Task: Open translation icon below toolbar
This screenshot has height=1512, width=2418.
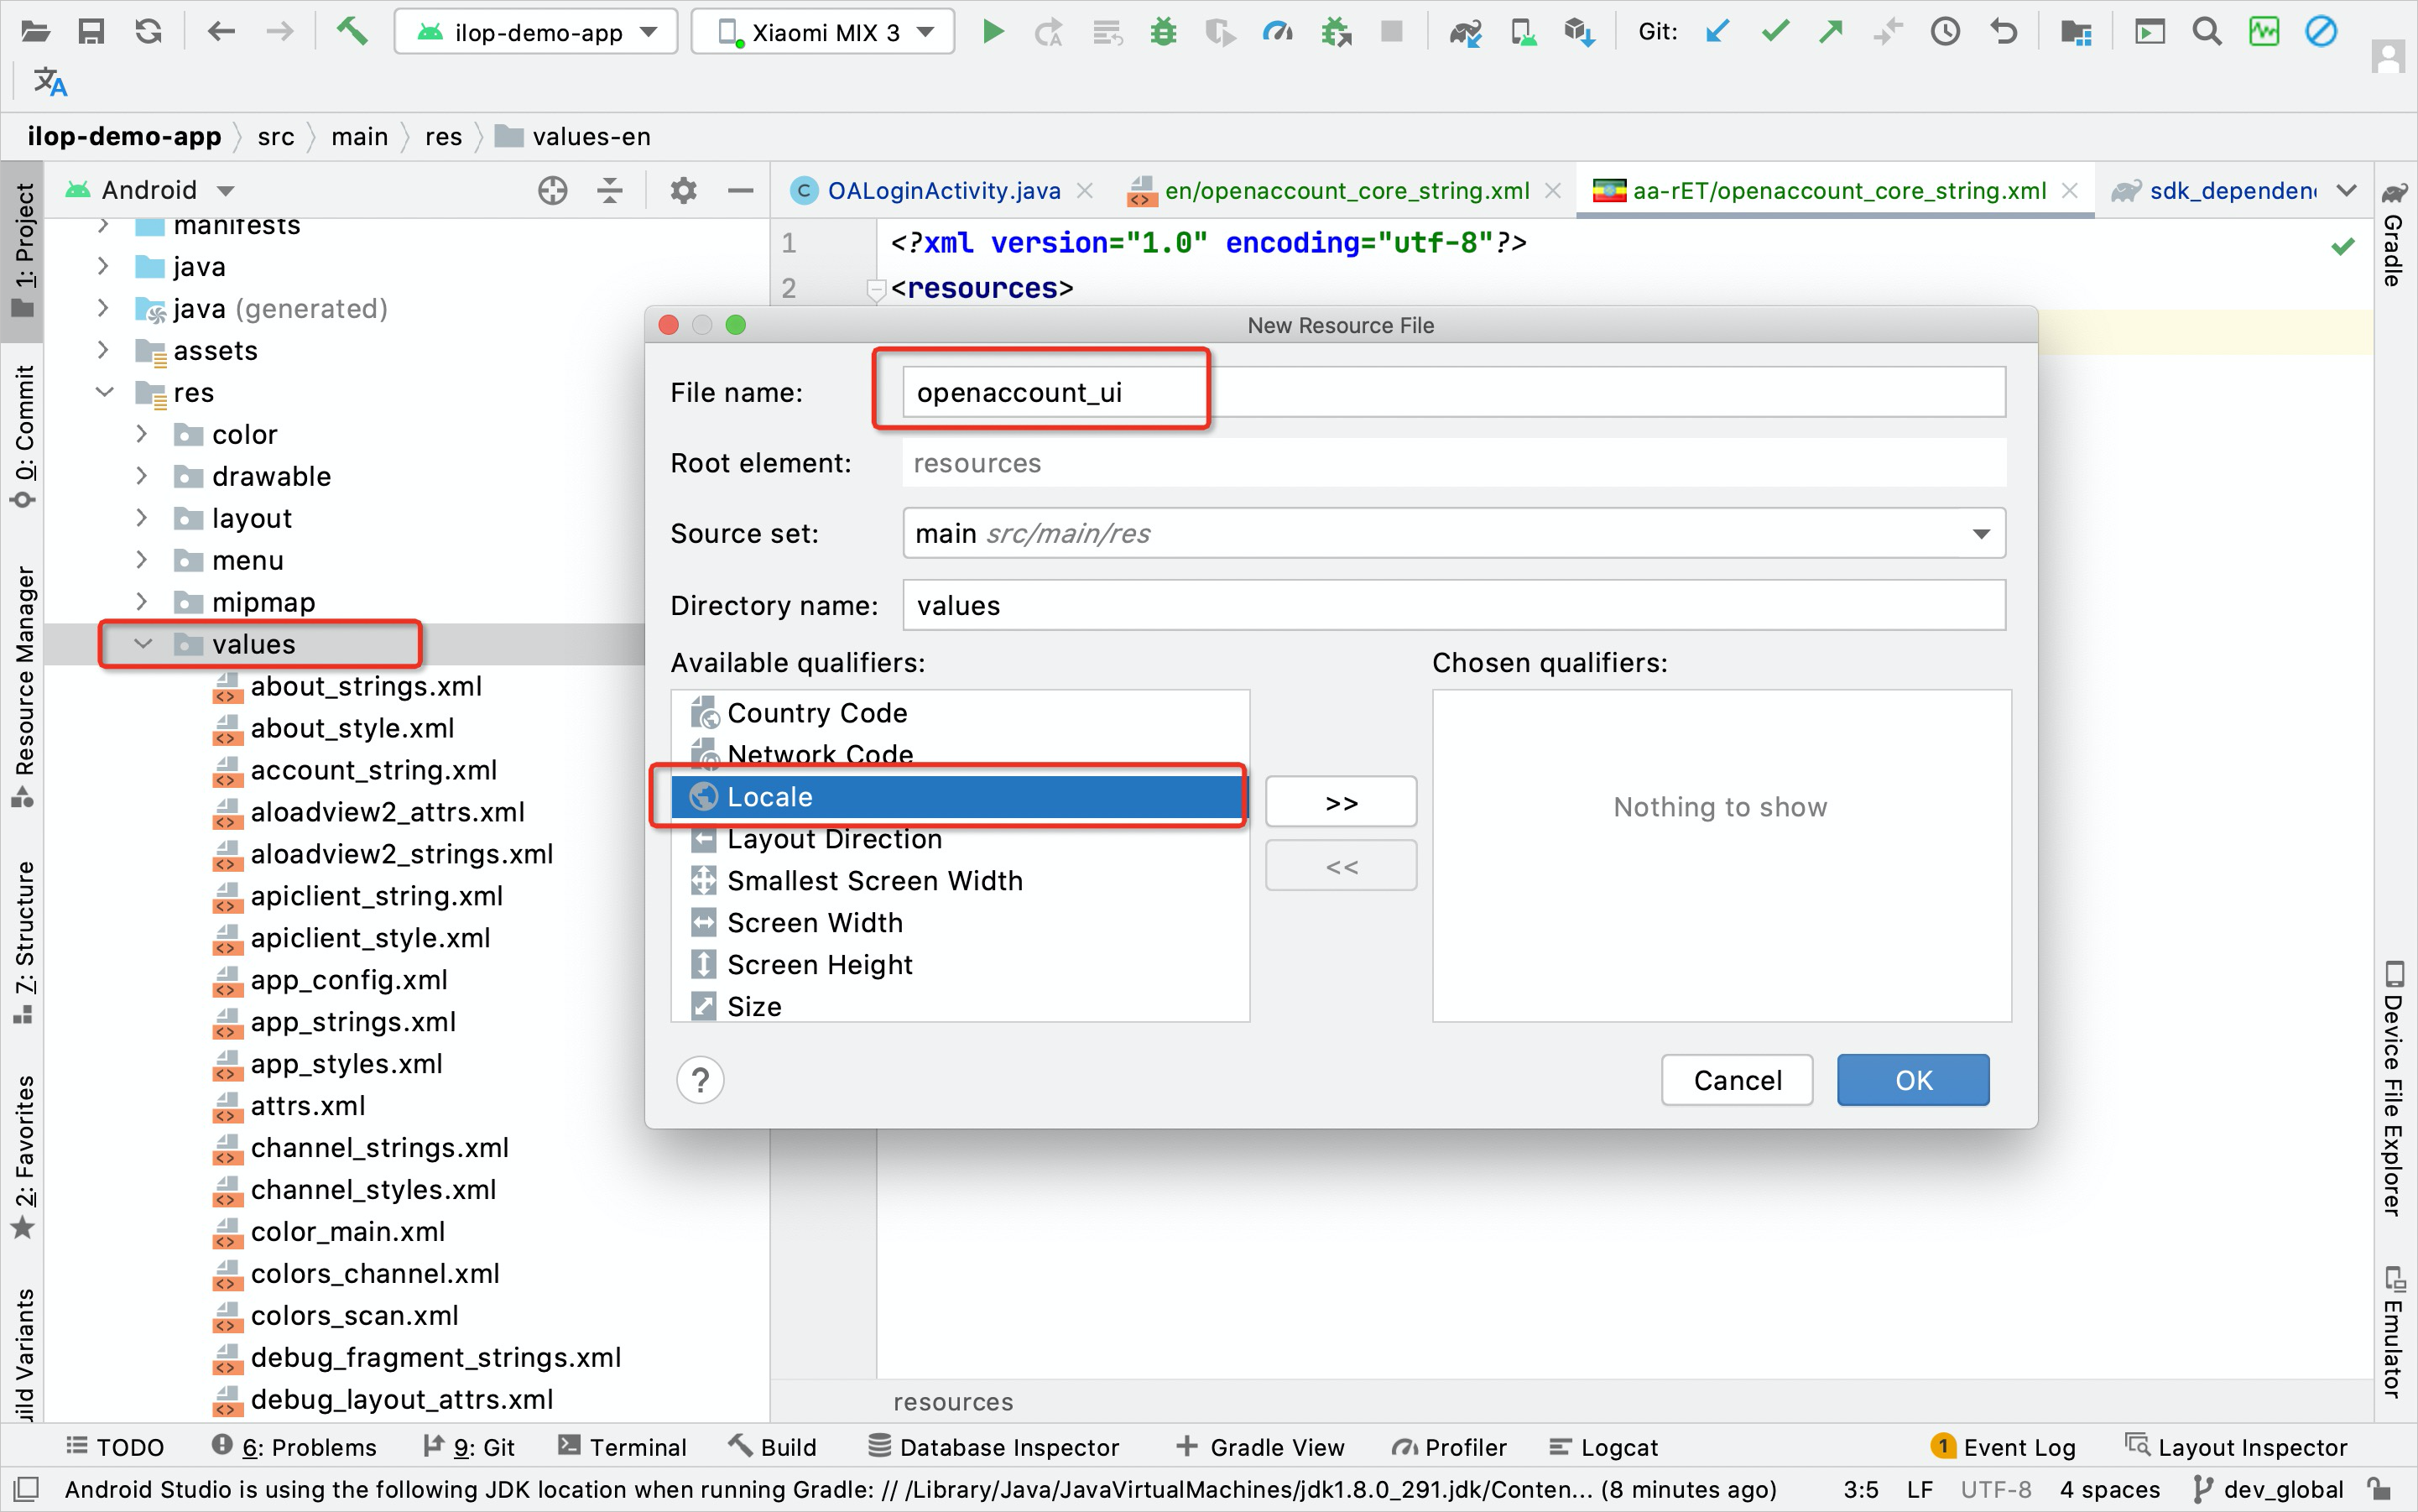Action: [50, 82]
